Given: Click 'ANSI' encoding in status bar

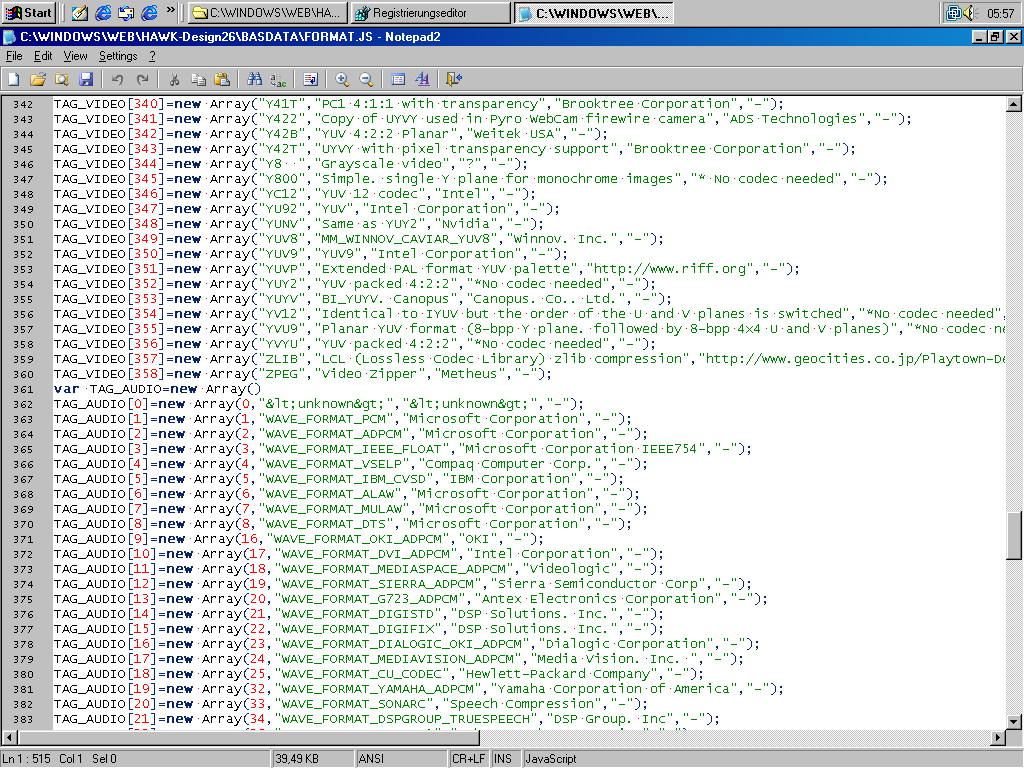Looking at the screenshot, I should pos(371,759).
